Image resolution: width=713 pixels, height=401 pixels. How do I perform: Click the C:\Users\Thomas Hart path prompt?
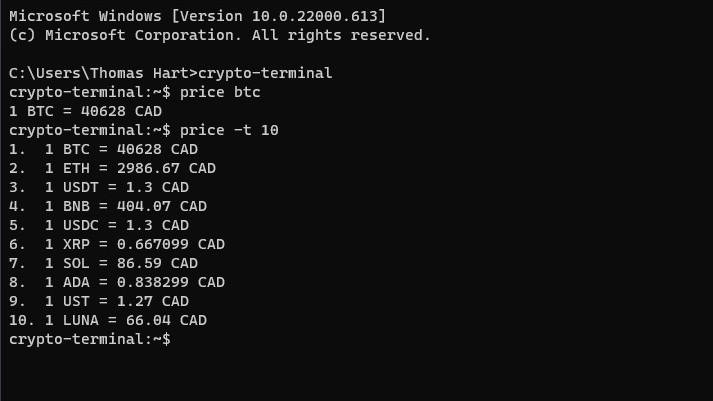(102, 73)
